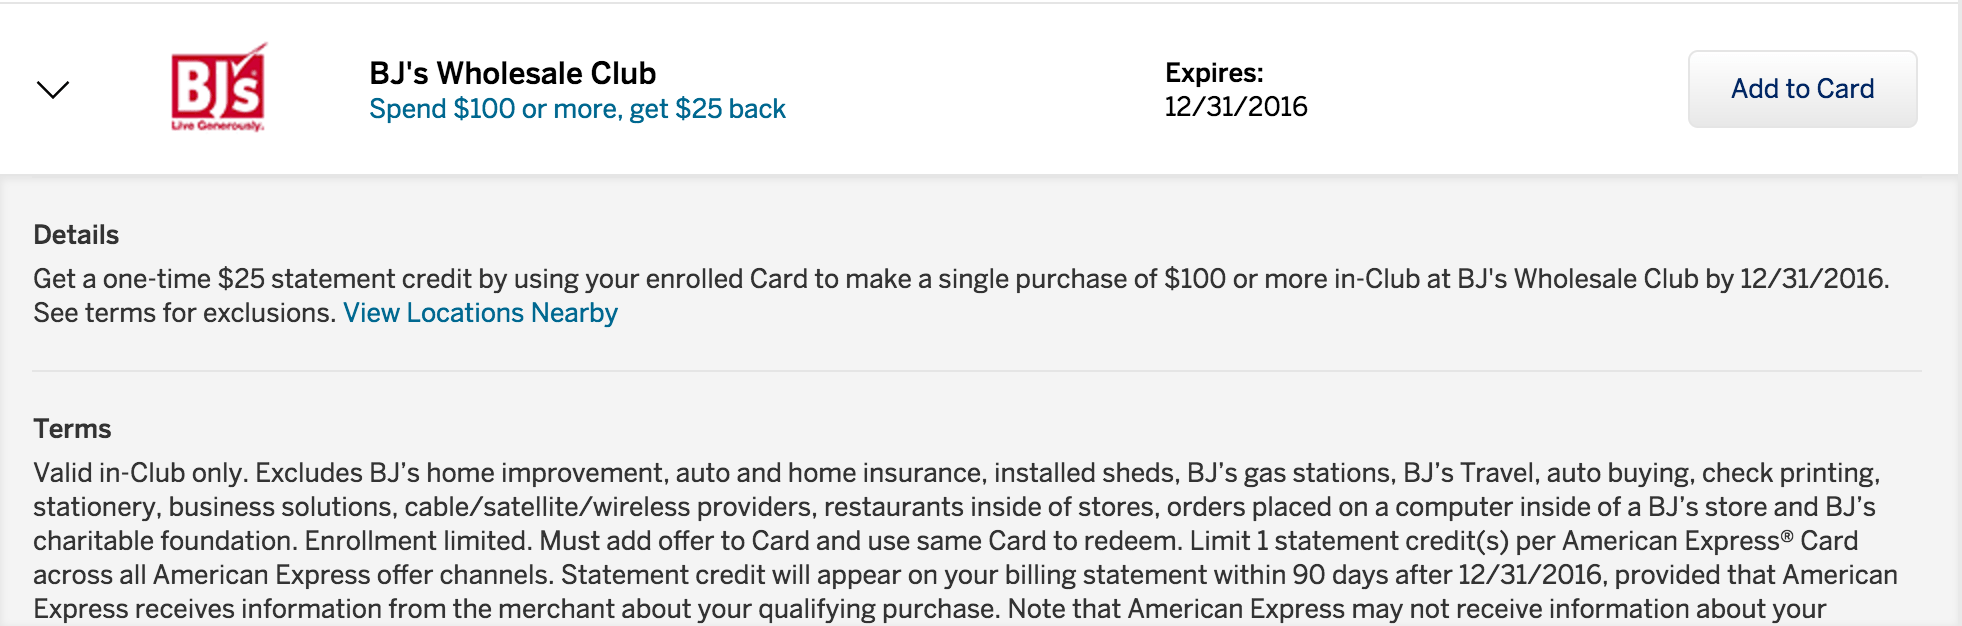The height and width of the screenshot is (626, 1962).
Task: Click the 12/31/2016 expiration date under Expires
Action: click(x=1236, y=107)
